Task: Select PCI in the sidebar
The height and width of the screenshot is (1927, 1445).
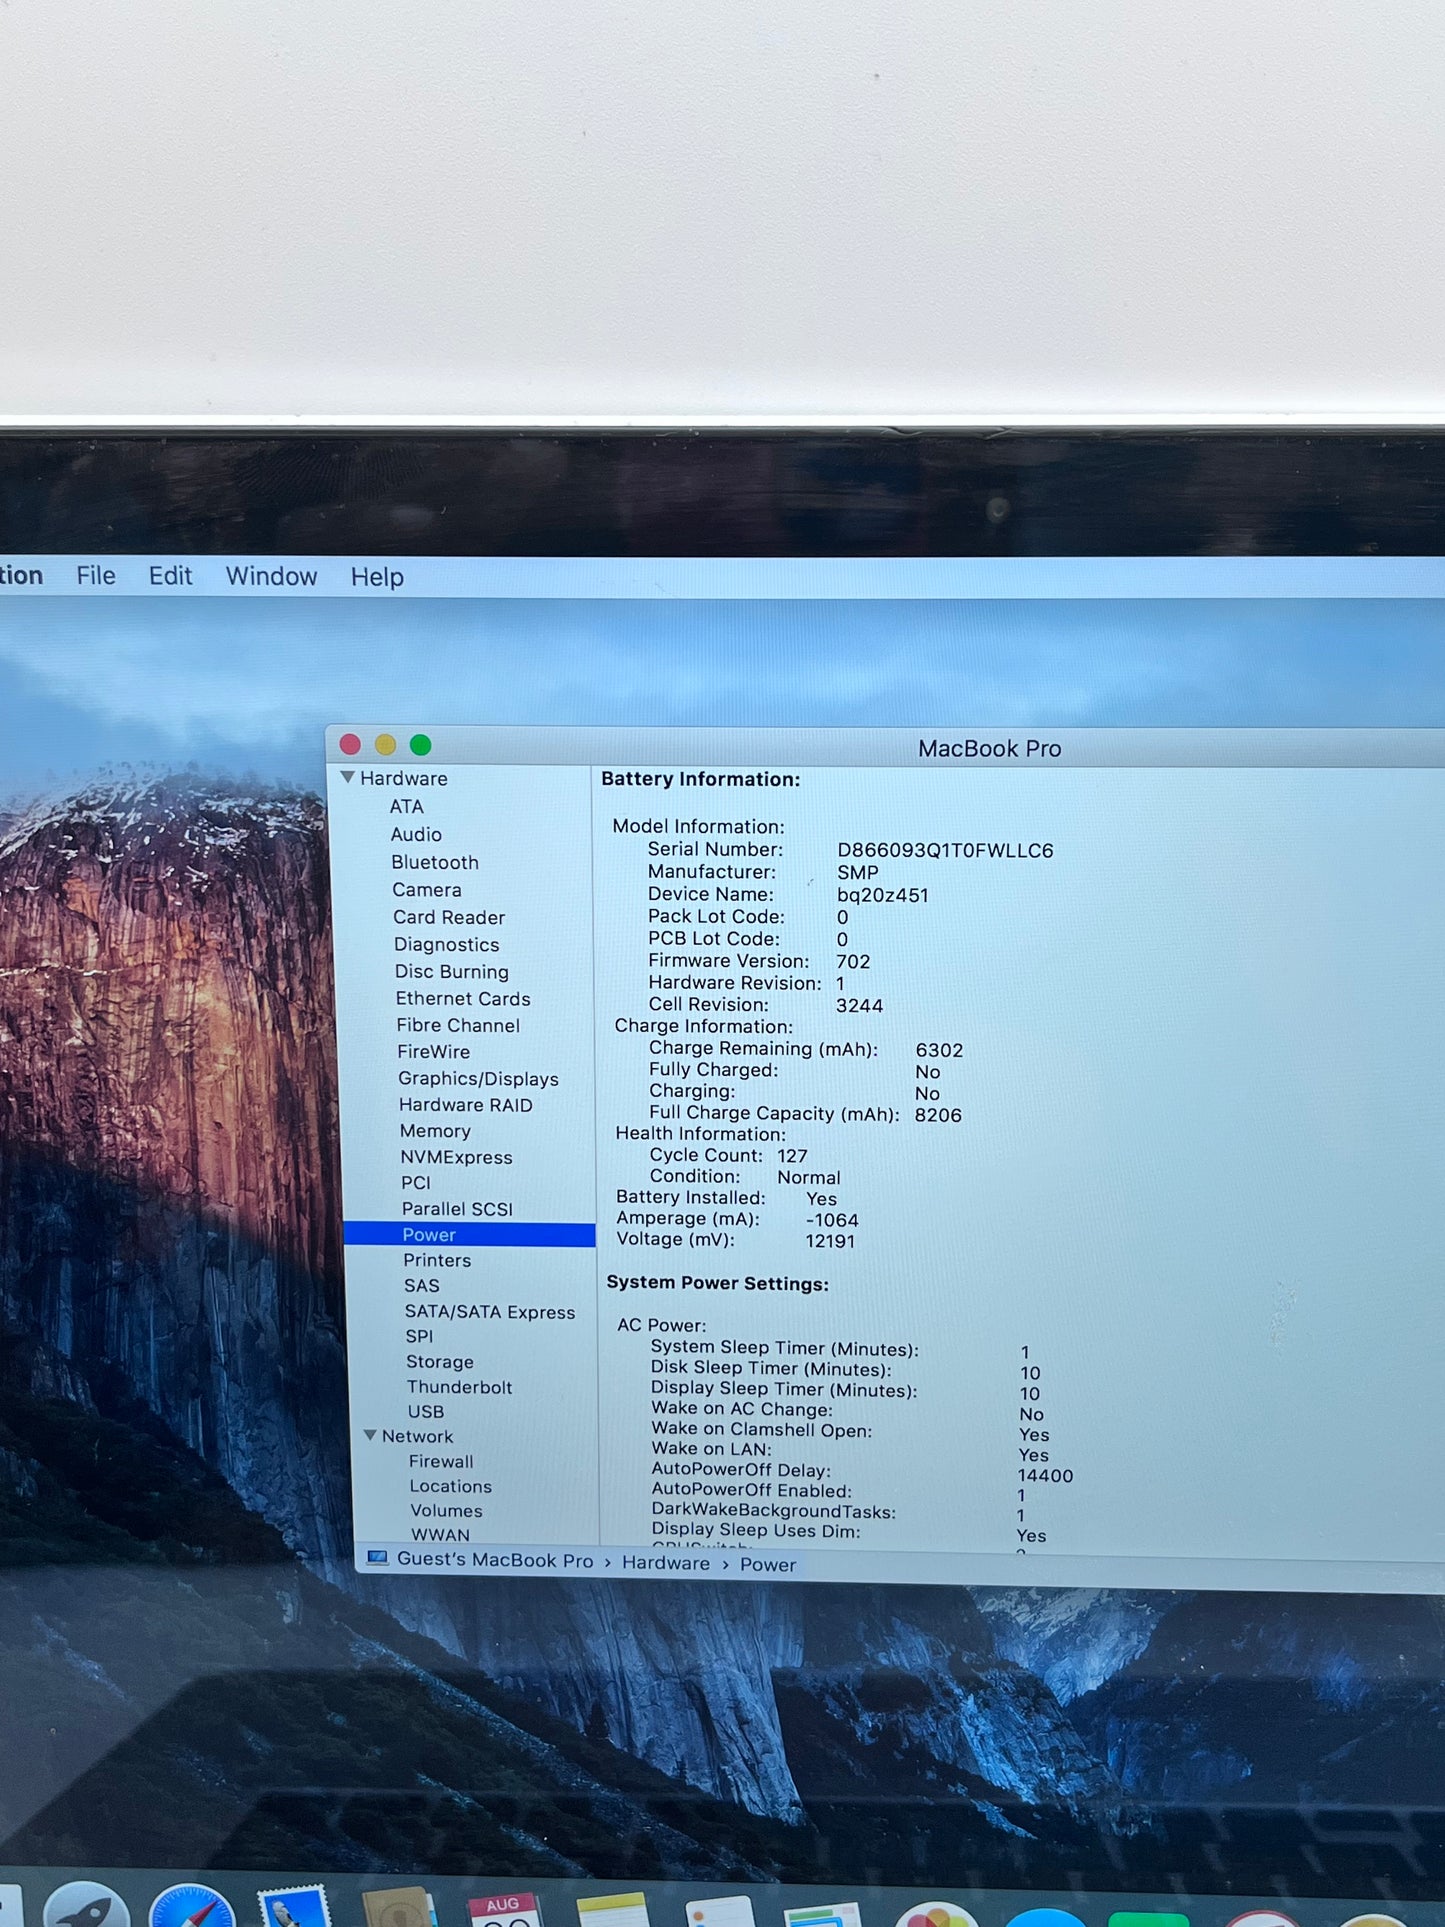Action: [x=416, y=1182]
